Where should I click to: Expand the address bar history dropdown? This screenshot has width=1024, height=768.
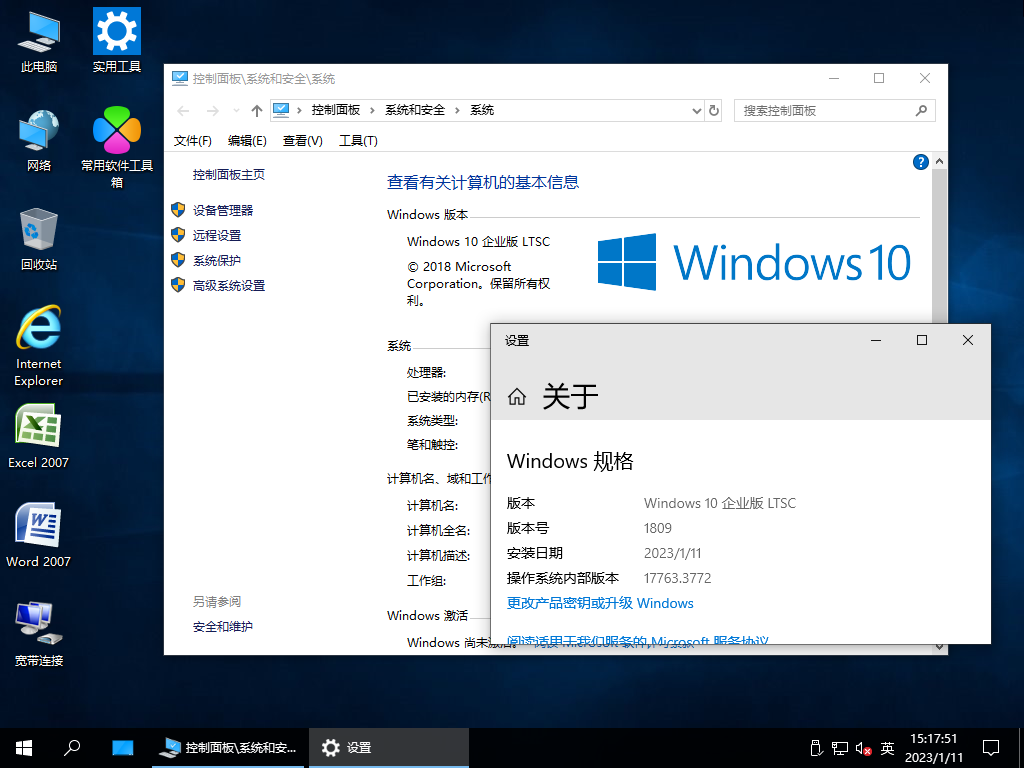coord(696,110)
